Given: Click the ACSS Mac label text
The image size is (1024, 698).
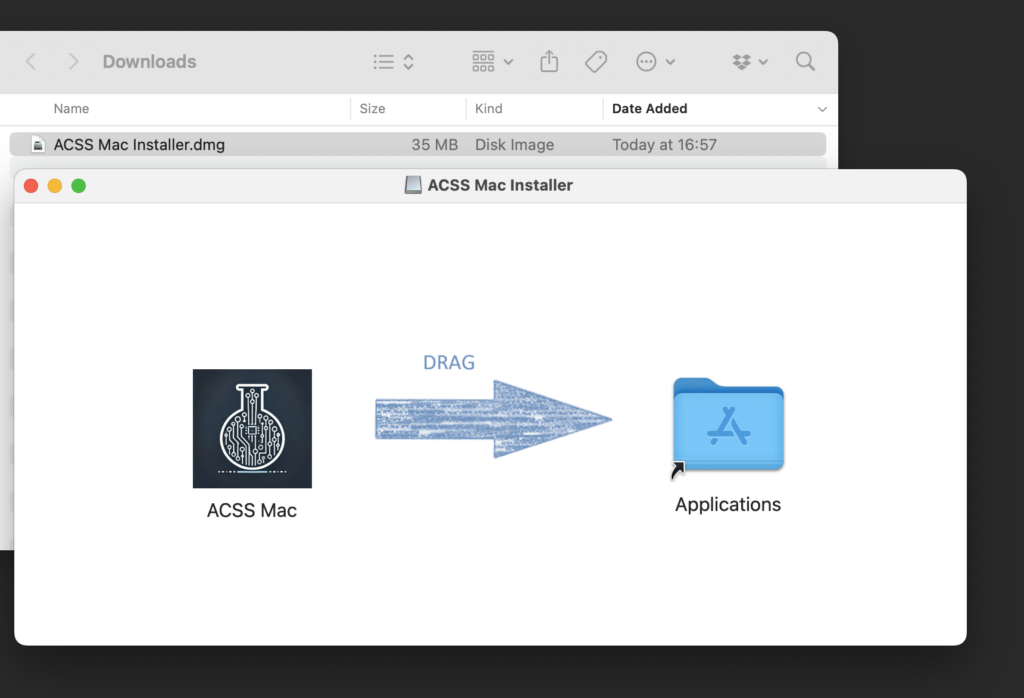Looking at the screenshot, I should point(251,510).
